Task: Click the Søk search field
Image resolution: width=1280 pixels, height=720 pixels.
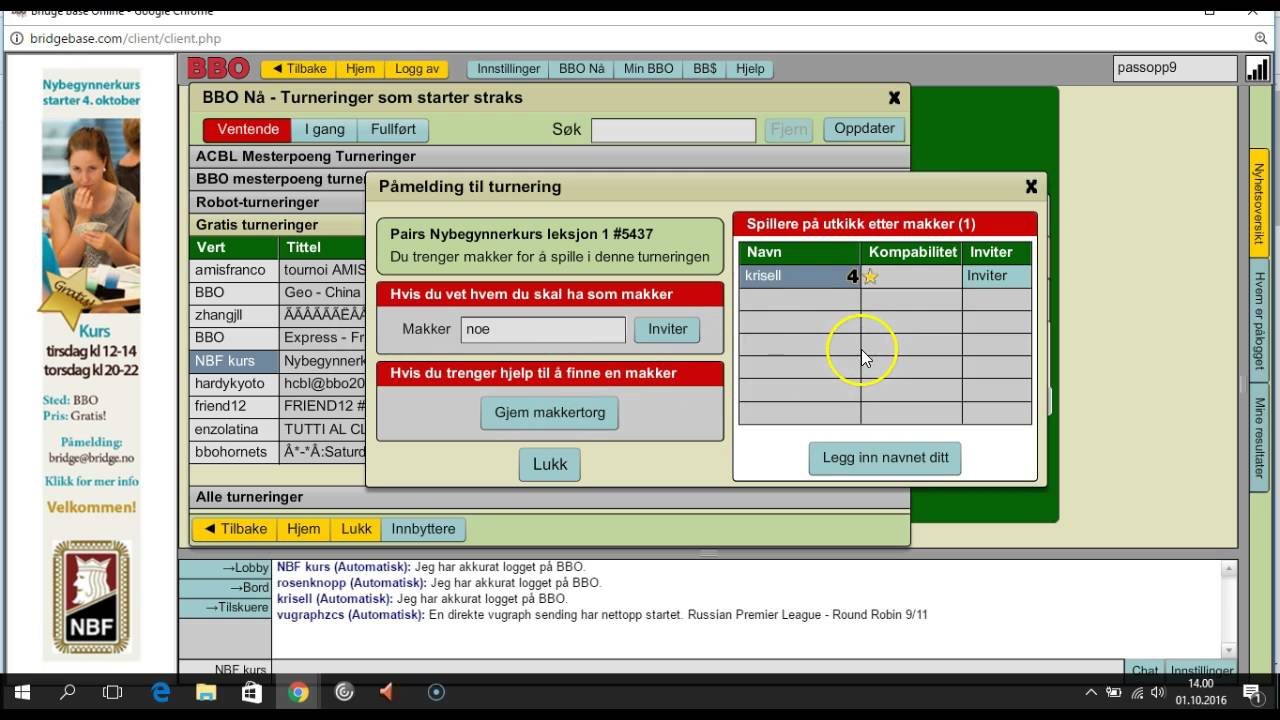Action: [673, 130]
